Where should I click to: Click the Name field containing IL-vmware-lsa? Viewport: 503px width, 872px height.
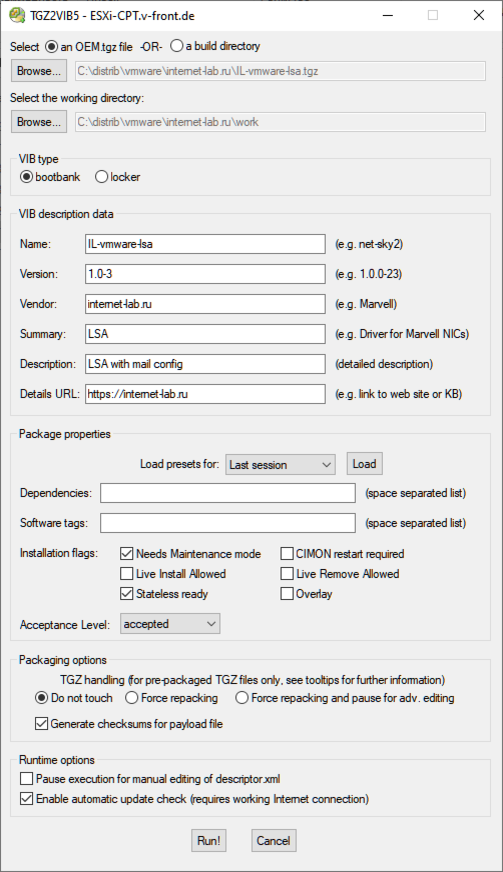coord(205,244)
